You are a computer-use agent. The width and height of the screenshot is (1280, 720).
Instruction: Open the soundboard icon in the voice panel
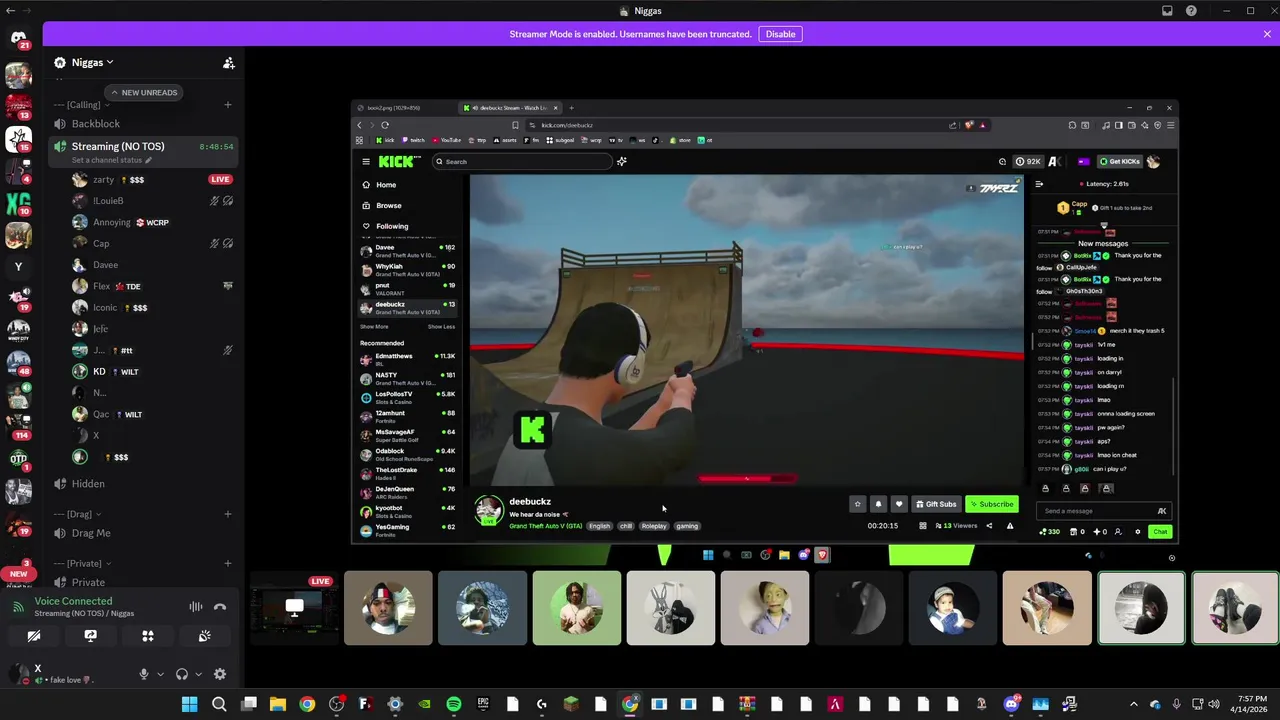[204, 636]
